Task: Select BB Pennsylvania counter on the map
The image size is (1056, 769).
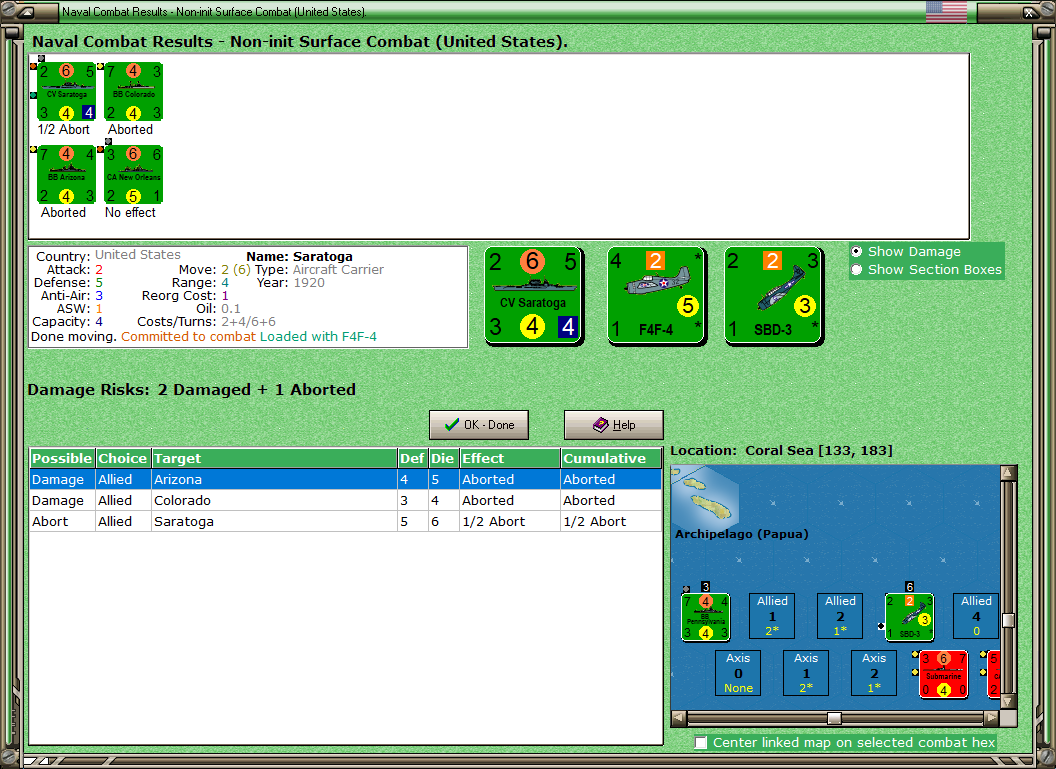Action: pyautogui.click(x=705, y=617)
